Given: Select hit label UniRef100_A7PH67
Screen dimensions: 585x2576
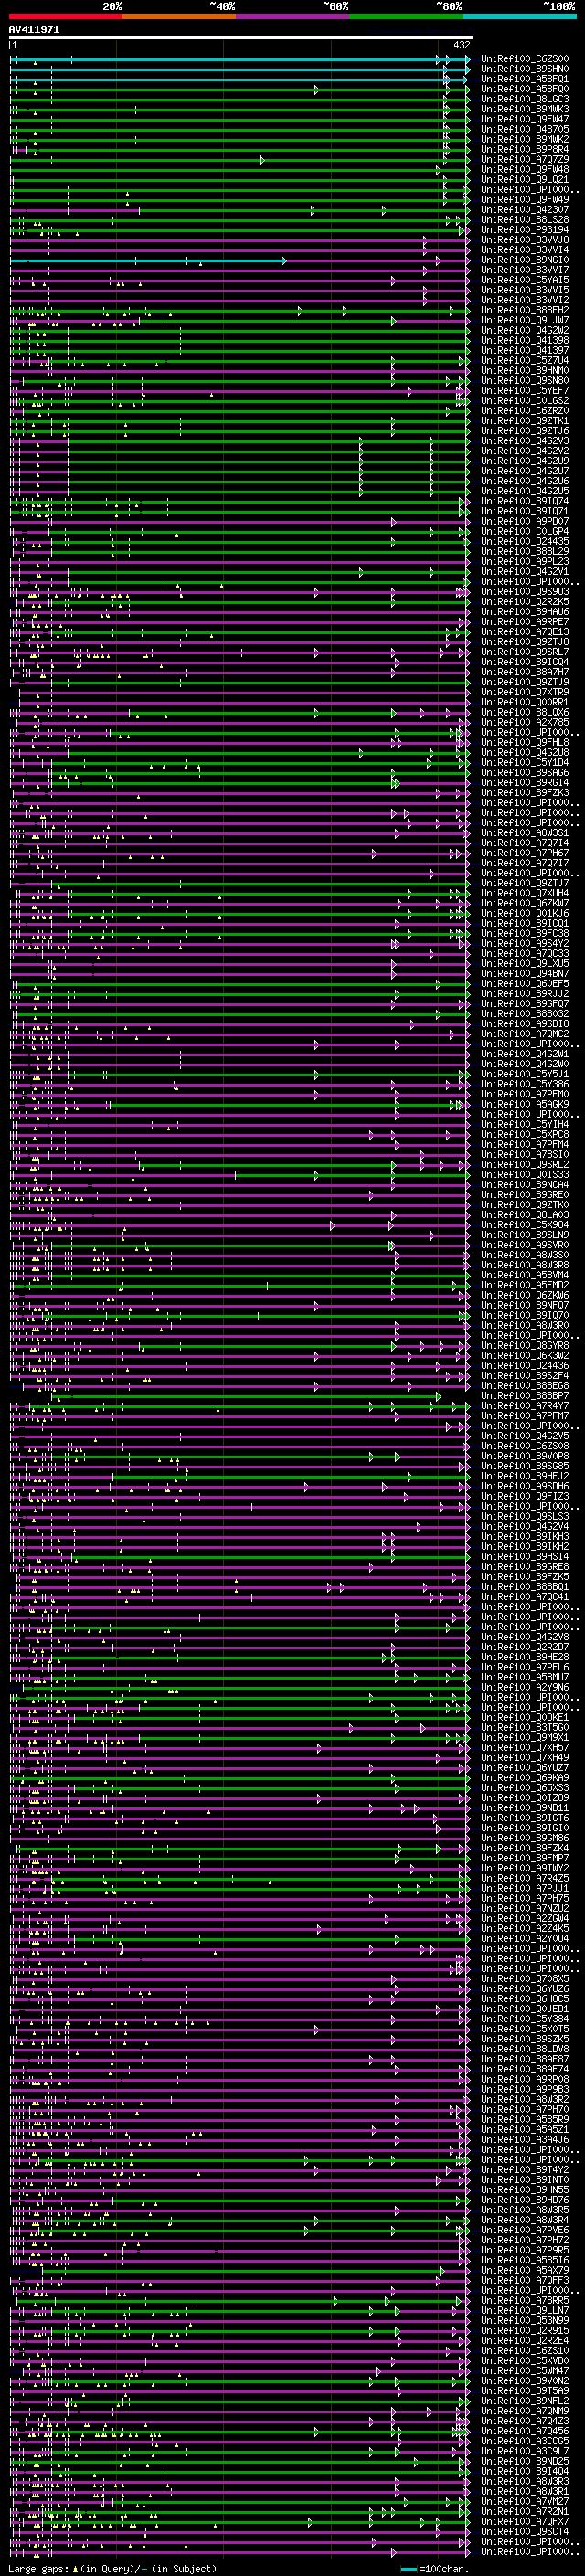Looking at the screenshot, I should tap(525, 853).
